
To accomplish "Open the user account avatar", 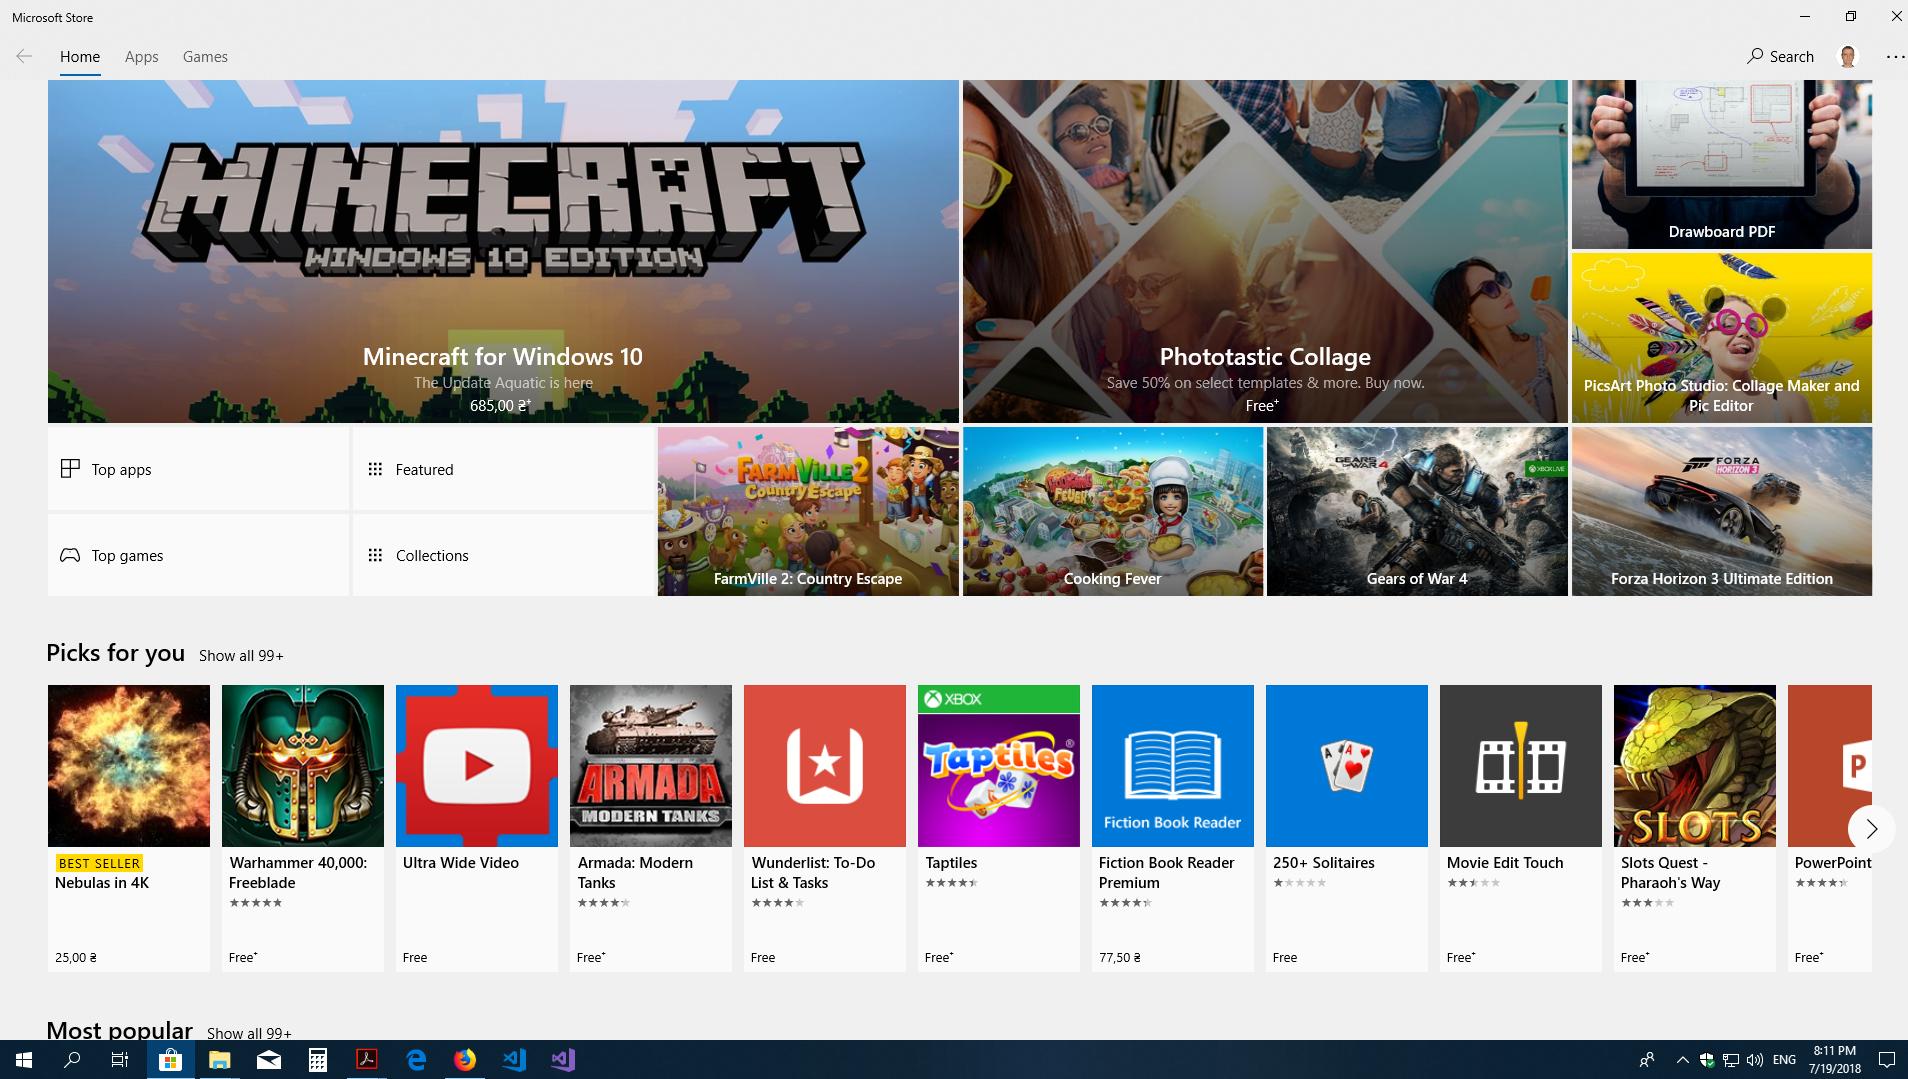I will tap(1848, 57).
